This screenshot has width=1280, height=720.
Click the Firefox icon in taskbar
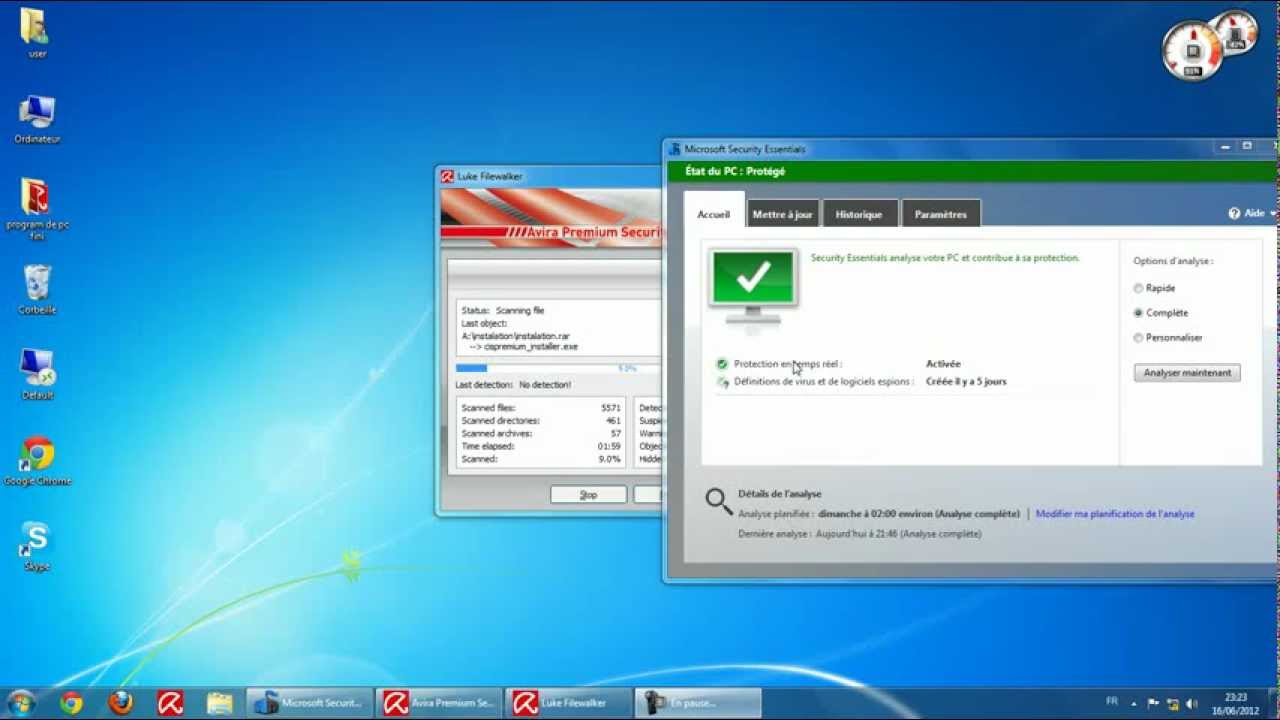point(121,703)
